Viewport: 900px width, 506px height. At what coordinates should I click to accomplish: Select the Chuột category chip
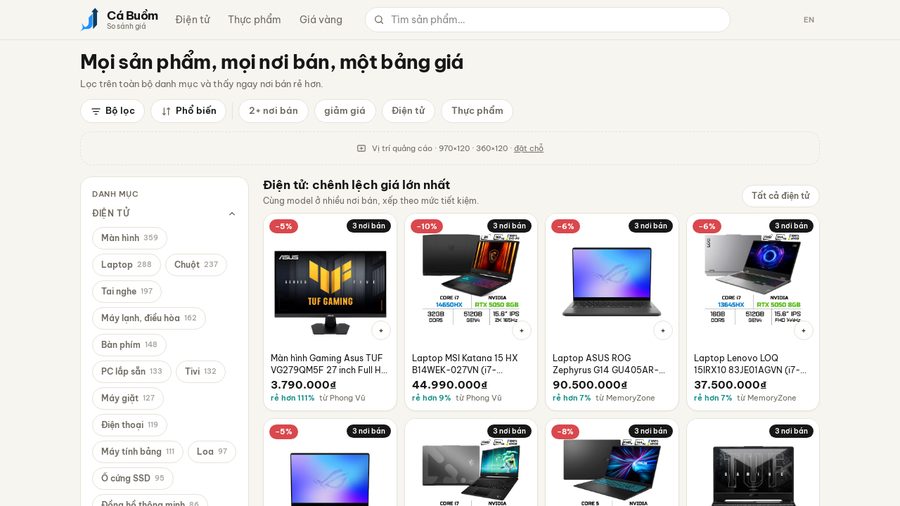pos(196,264)
